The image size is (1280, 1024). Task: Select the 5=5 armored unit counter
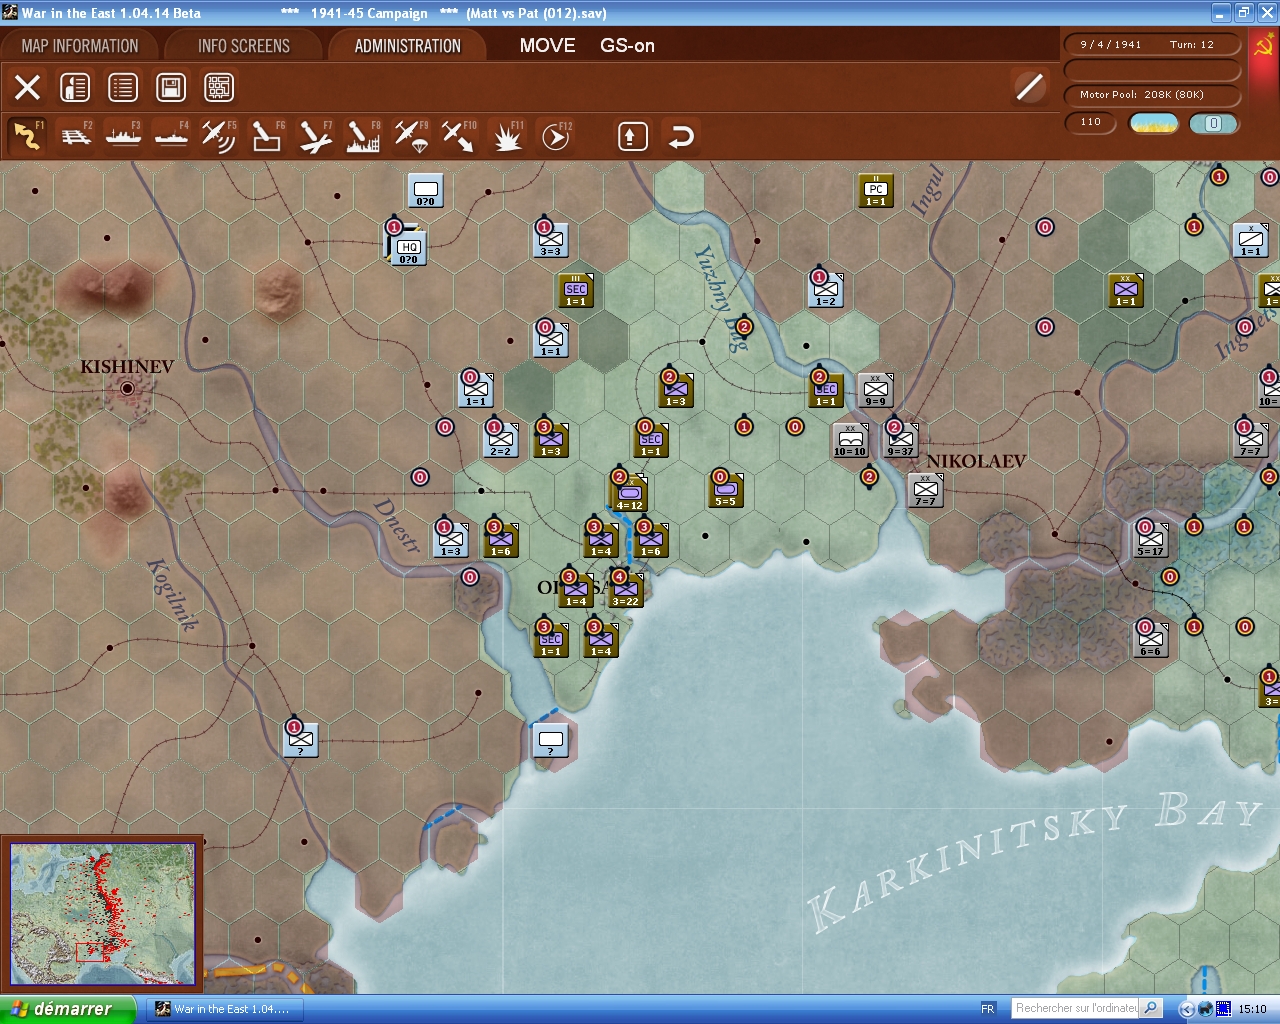click(x=725, y=489)
